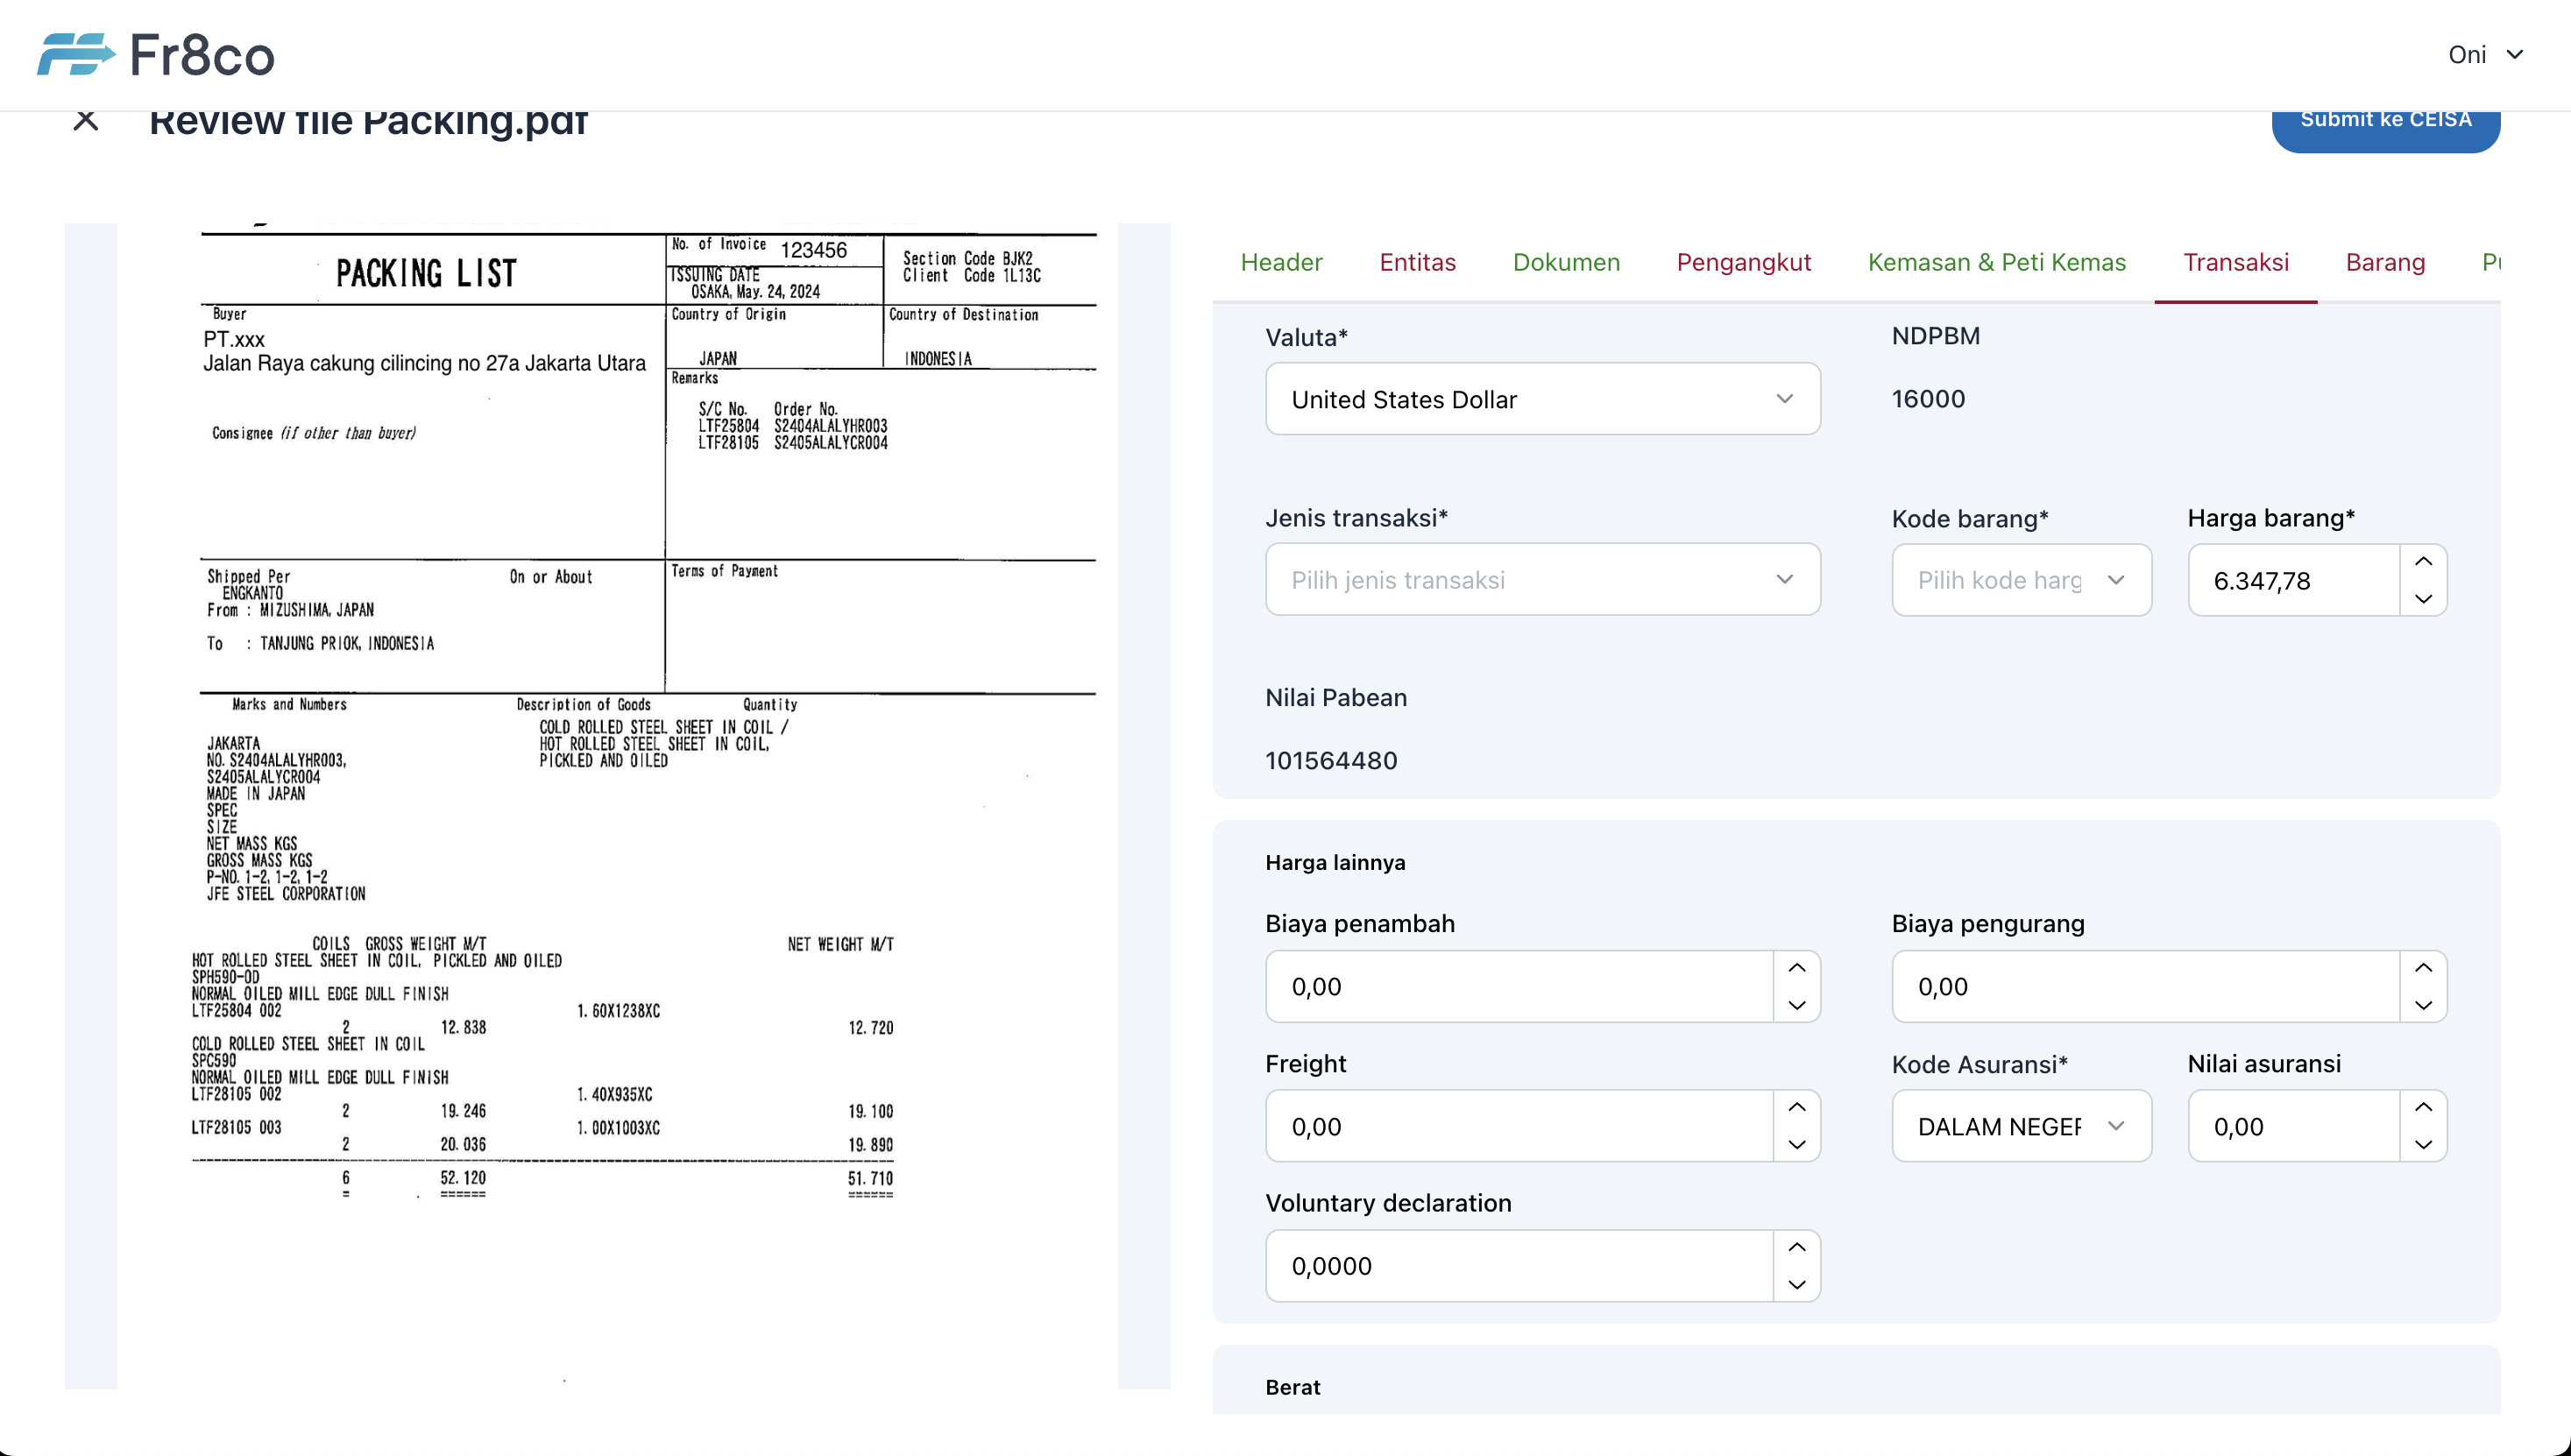
Task: Open the Kode Asuransi dropdown
Action: 2020,1126
